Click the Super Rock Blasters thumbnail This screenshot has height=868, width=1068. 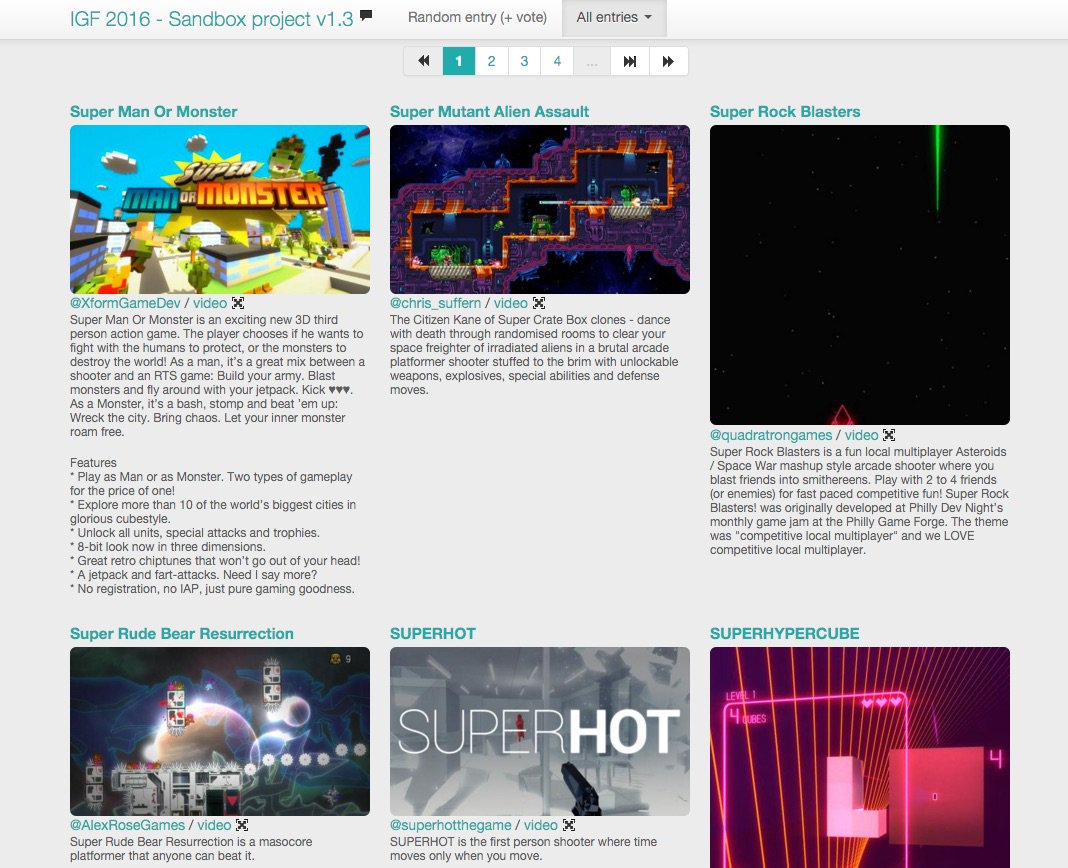point(860,275)
